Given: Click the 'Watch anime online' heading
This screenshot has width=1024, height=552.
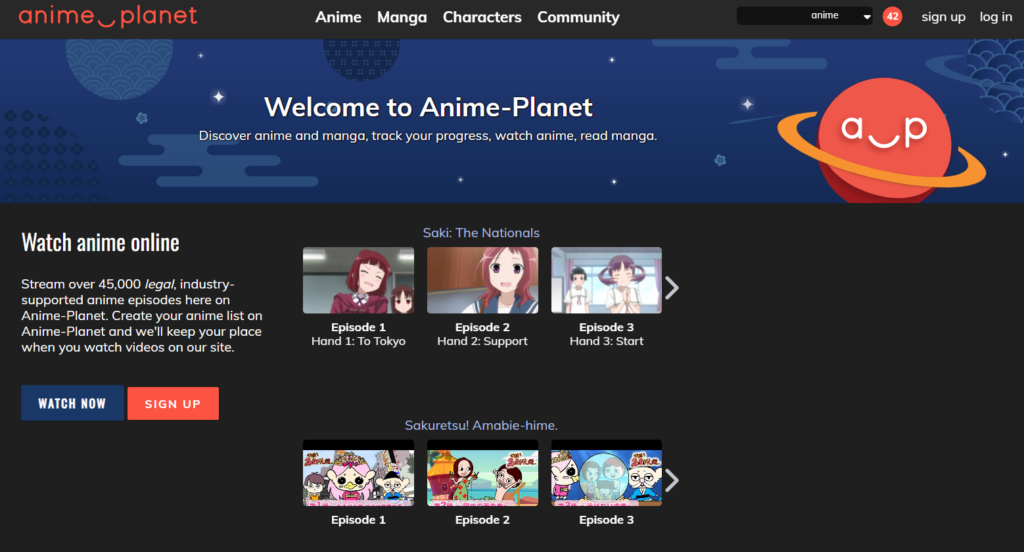Looking at the screenshot, I should point(101,242).
